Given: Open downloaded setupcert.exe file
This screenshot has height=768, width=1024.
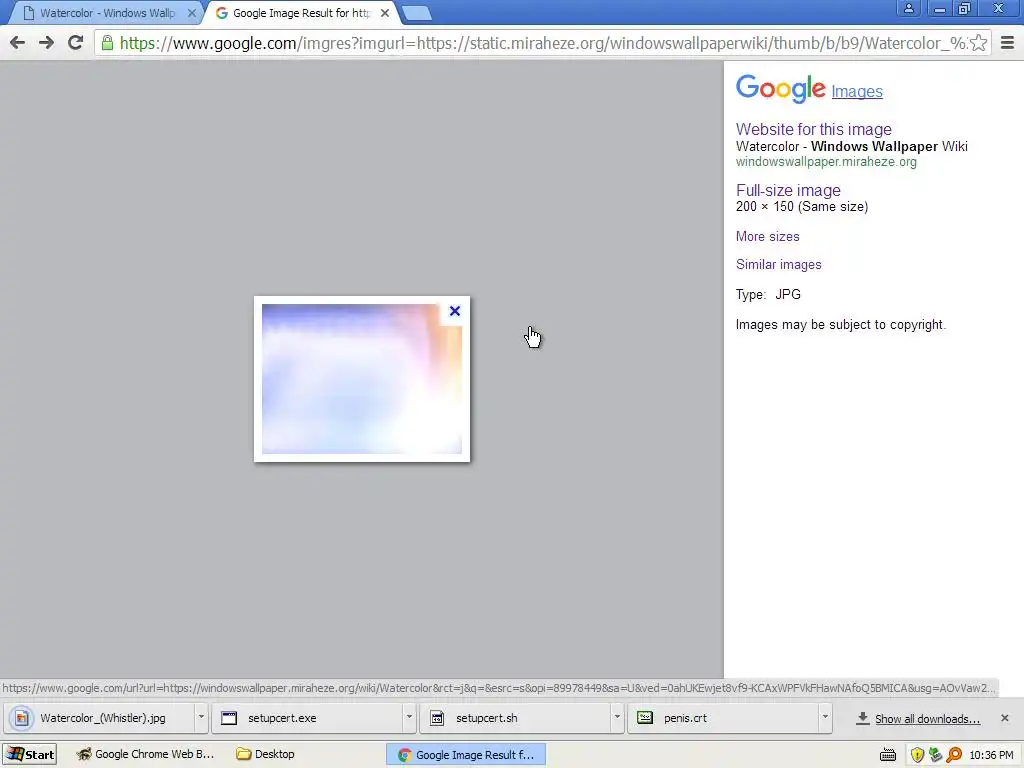Looking at the screenshot, I should (x=307, y=718).
